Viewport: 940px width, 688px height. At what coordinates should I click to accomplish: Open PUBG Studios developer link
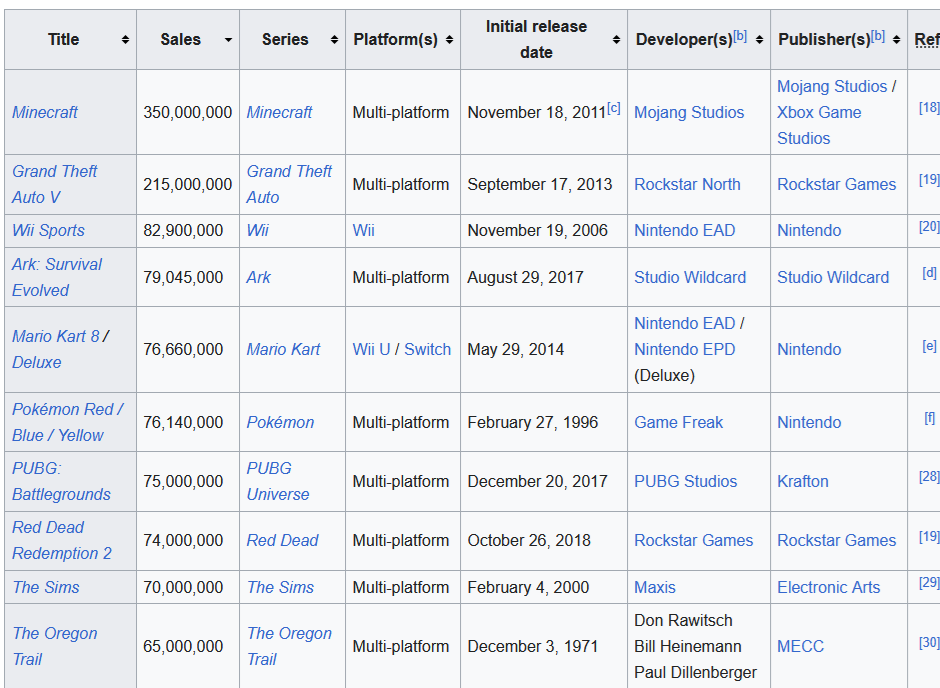685,481
